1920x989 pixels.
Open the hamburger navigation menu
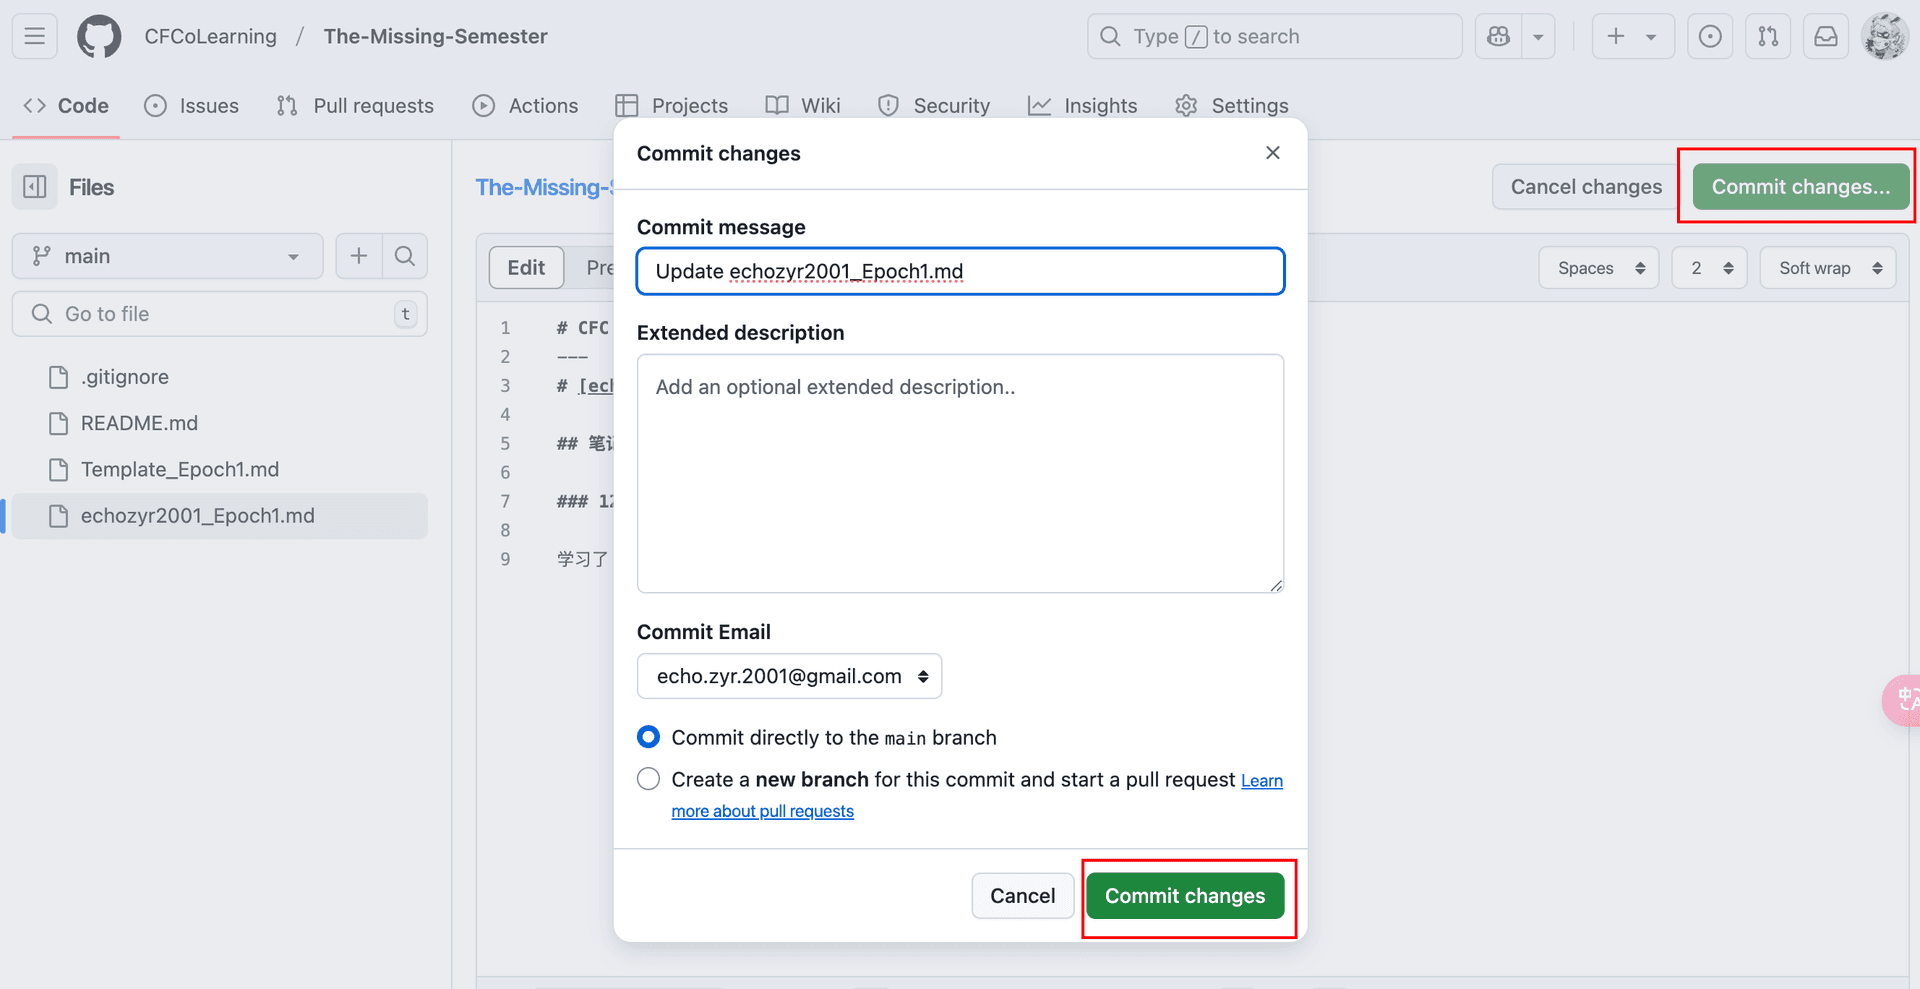tap(35, 37)
